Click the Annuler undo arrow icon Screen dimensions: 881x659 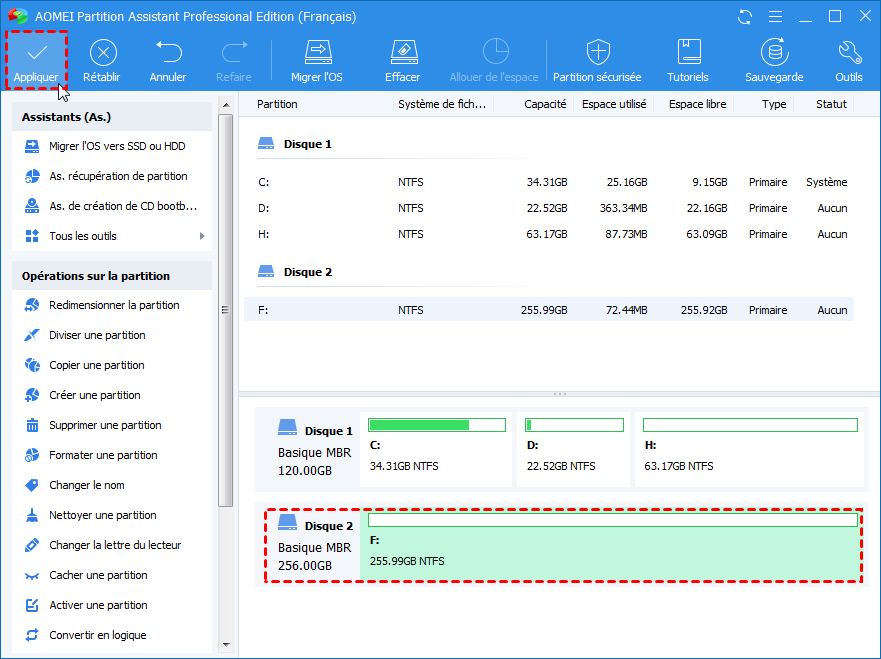coord(168,52)
